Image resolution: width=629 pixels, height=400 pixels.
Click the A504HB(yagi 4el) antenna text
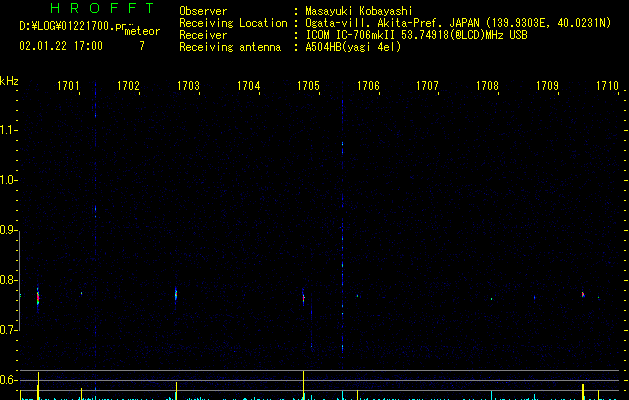click(x=353, y=47)
